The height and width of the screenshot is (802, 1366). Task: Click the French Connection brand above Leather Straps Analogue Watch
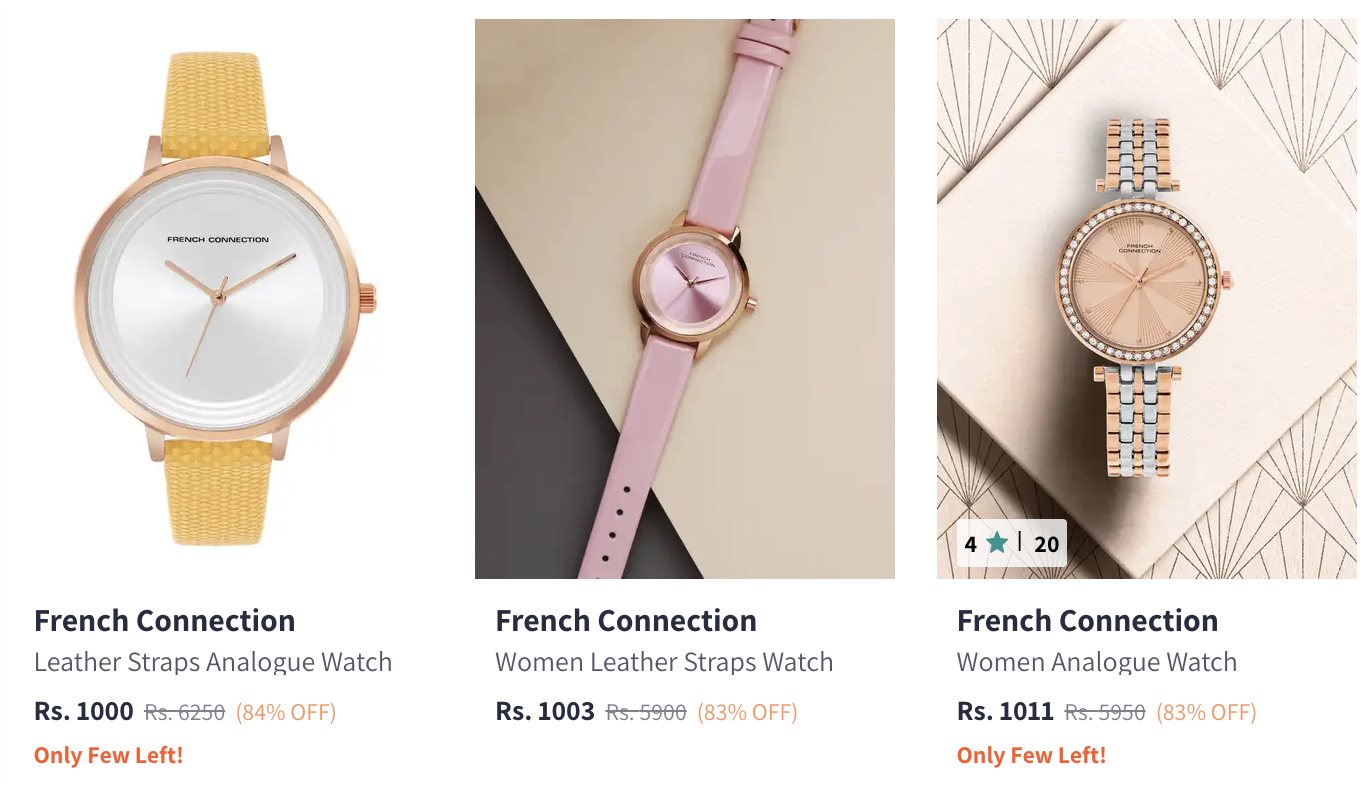[165, 620]
